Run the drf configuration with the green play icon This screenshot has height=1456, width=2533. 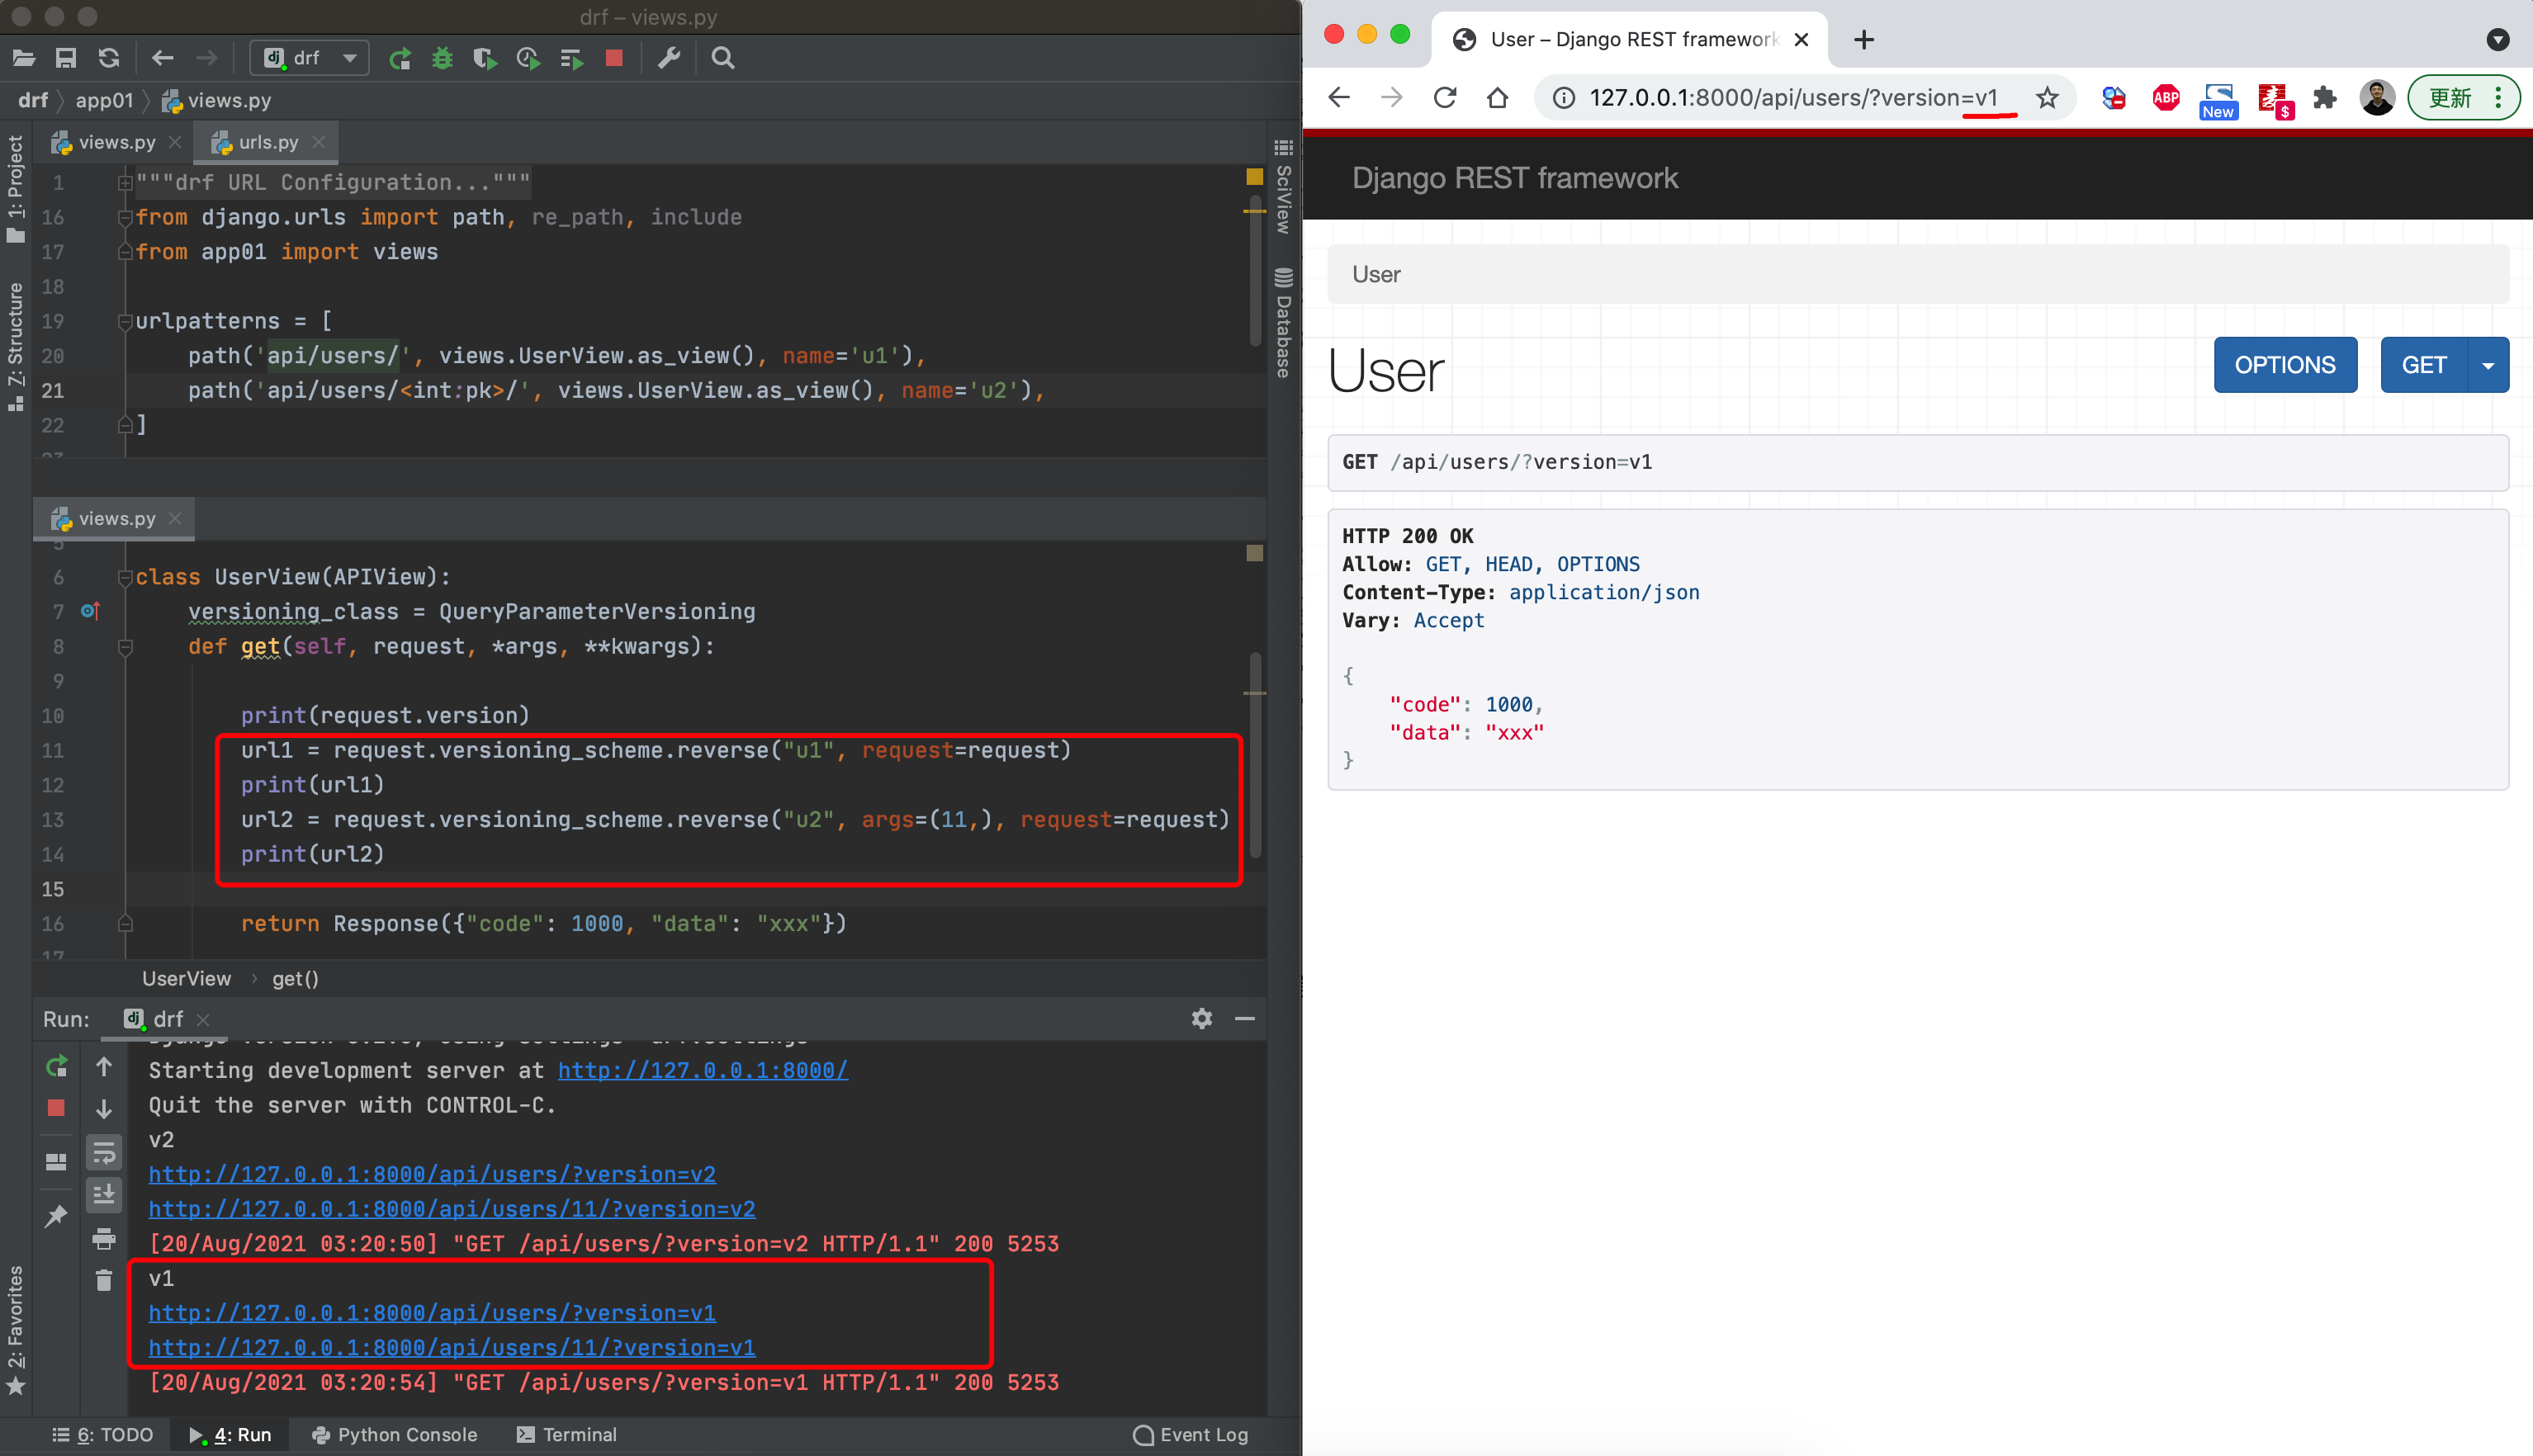coord(400,57)
